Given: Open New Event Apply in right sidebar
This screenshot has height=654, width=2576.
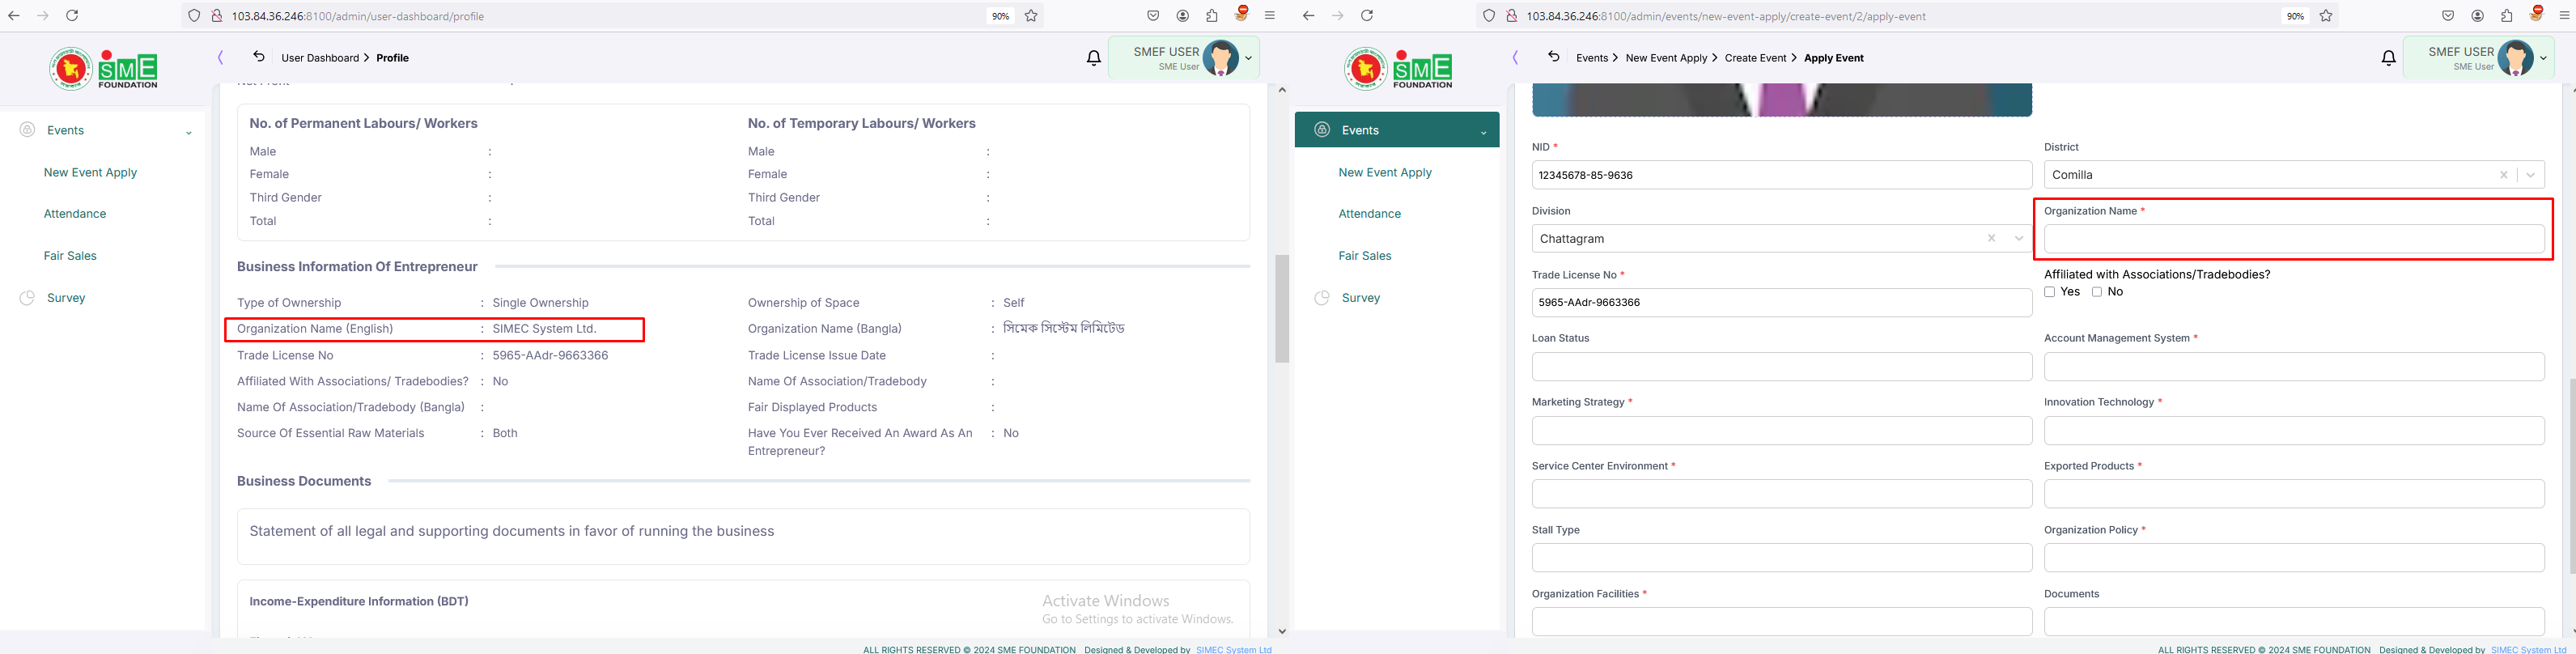Looking at the screenshot, I should click(1385, 172).
